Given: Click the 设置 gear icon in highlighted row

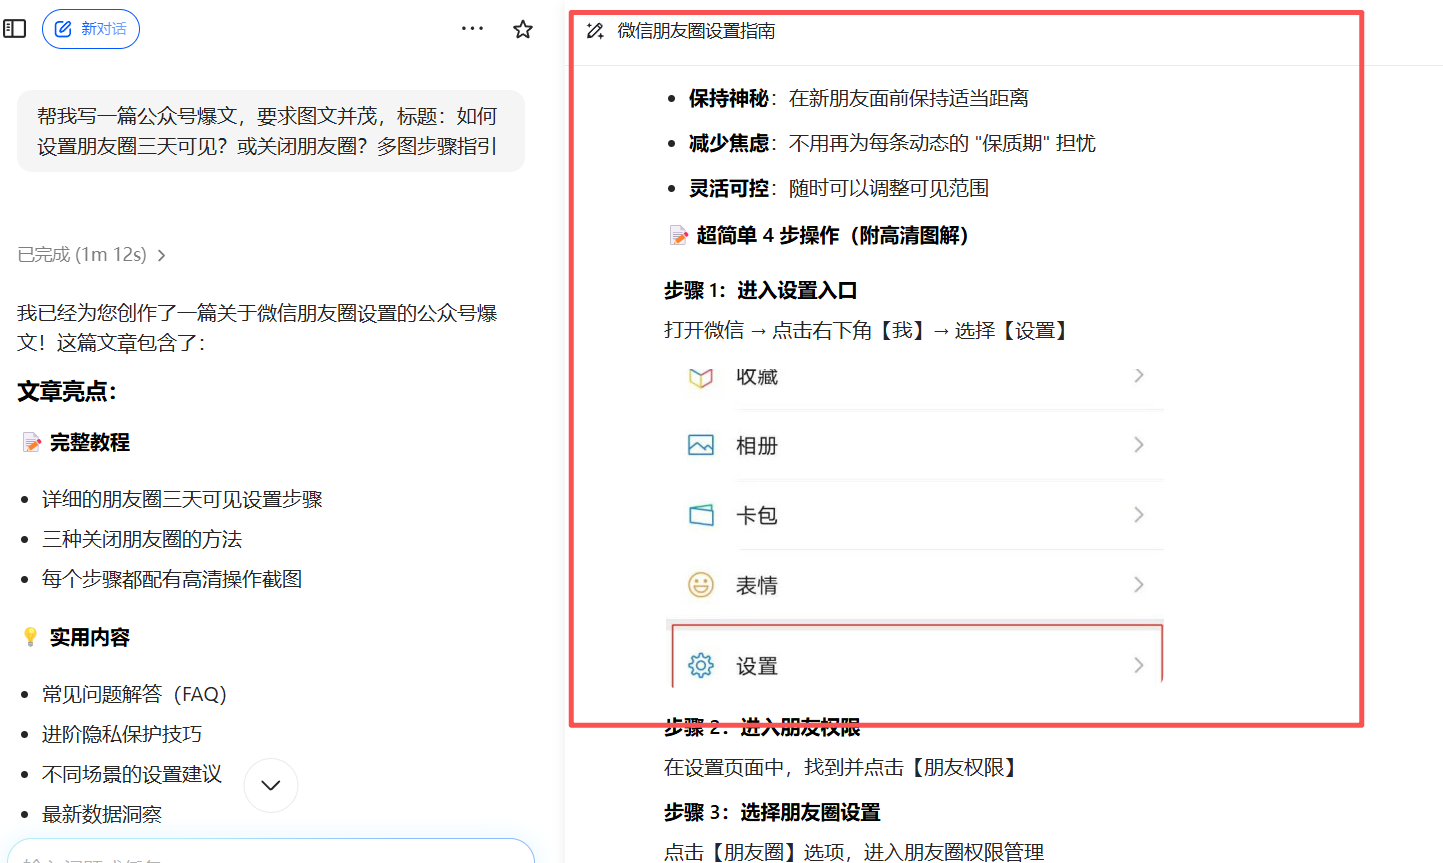Looking at the screenshot, I should pyautogui.click(x=701, y=664).
